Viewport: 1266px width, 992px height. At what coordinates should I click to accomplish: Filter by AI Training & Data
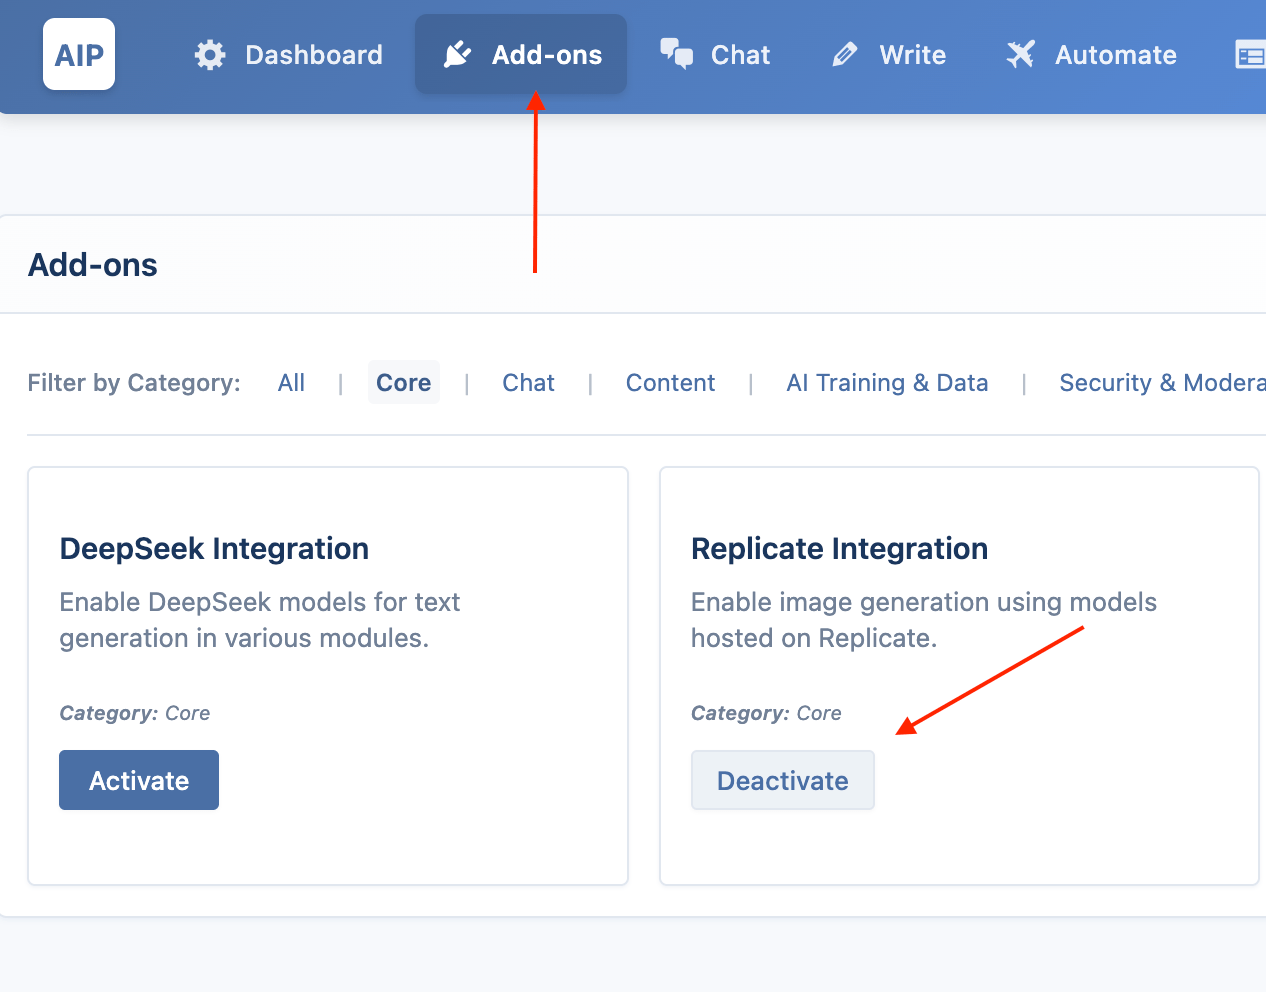[887, 383]
